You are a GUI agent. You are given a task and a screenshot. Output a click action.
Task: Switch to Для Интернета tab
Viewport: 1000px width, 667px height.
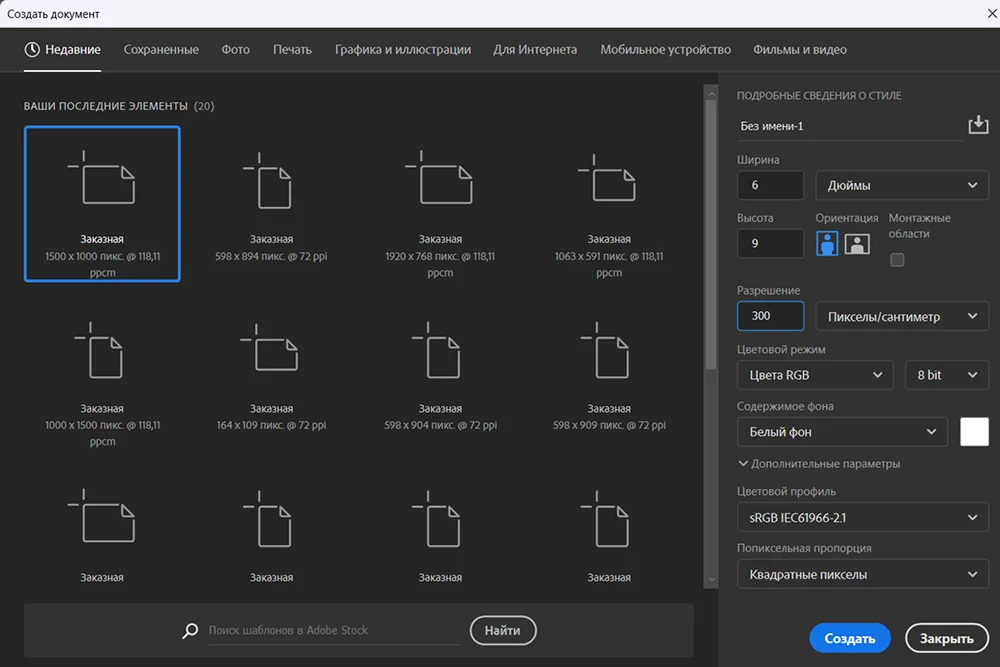(535, 50)
